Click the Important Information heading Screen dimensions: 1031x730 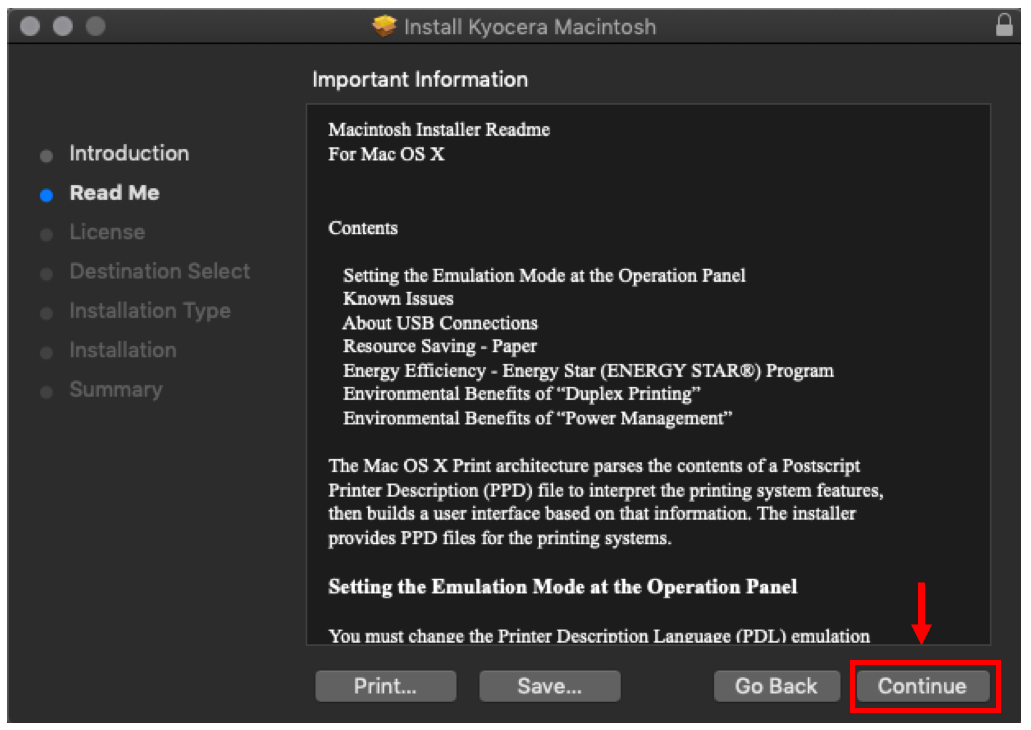click(420, 80)
